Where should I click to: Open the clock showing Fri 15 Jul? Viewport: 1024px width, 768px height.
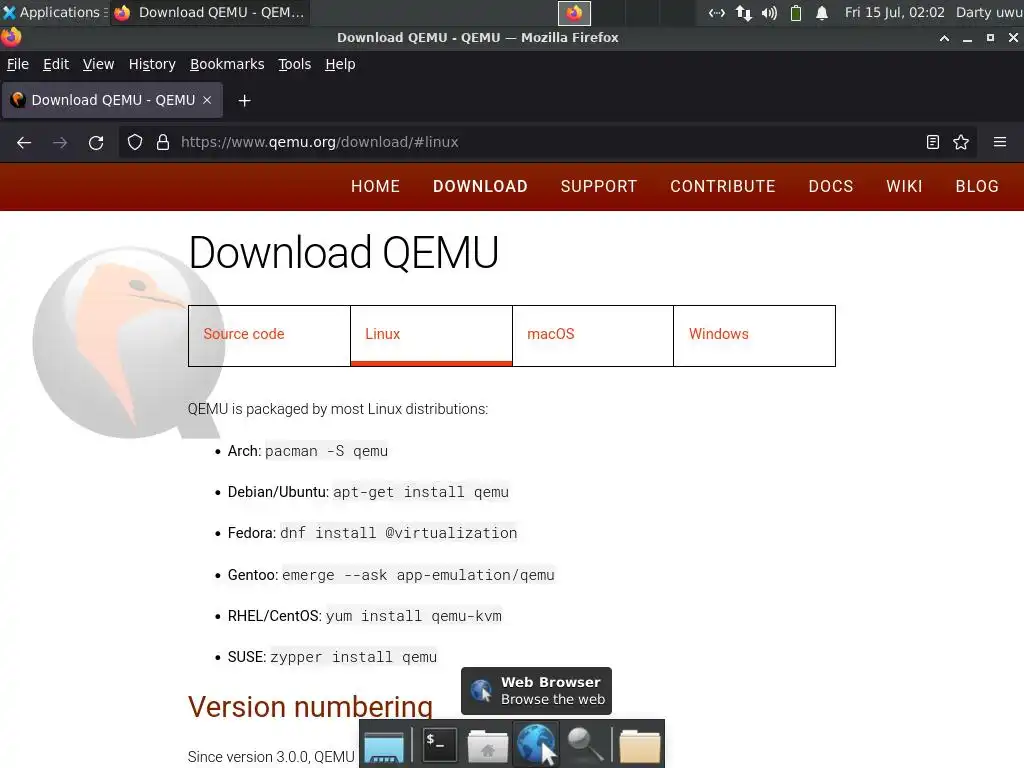894,12
